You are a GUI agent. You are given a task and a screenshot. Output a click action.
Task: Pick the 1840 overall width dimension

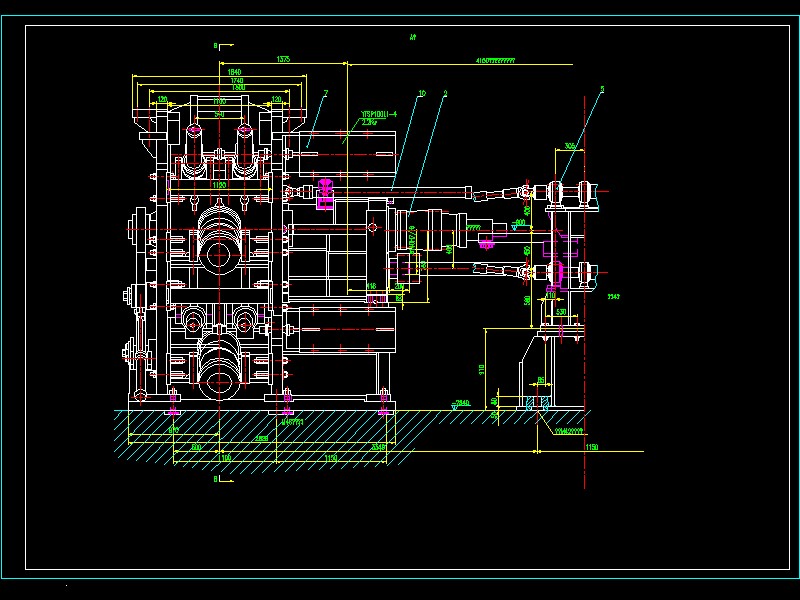click(234, 72)
